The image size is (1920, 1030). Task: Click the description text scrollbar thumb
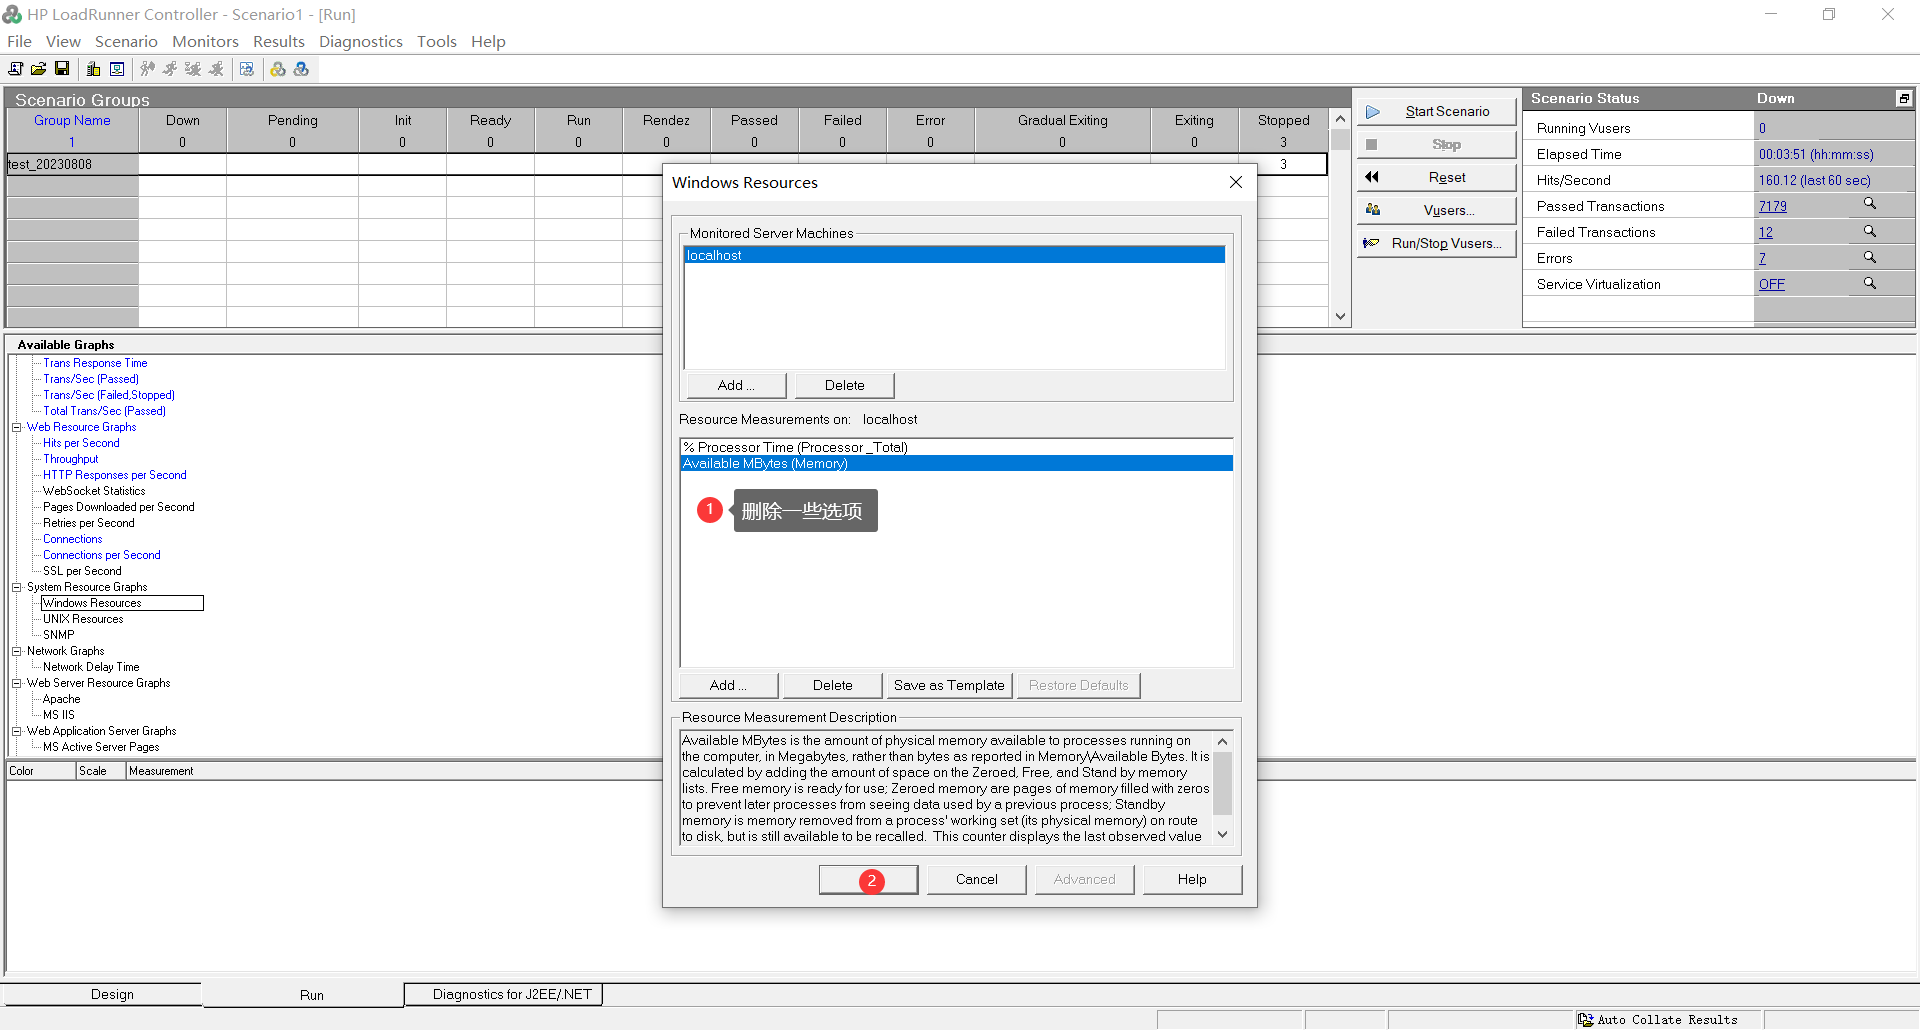[x=1222, y=785]
